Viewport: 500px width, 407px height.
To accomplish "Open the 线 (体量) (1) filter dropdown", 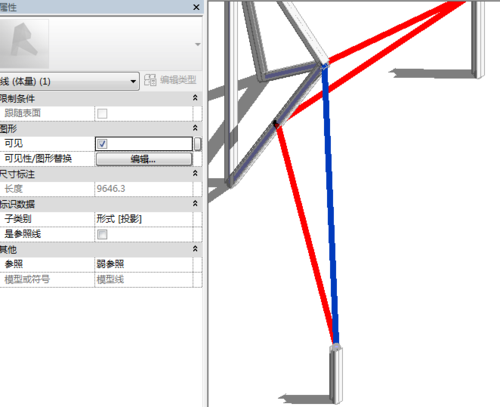I will tap(69, 81).
